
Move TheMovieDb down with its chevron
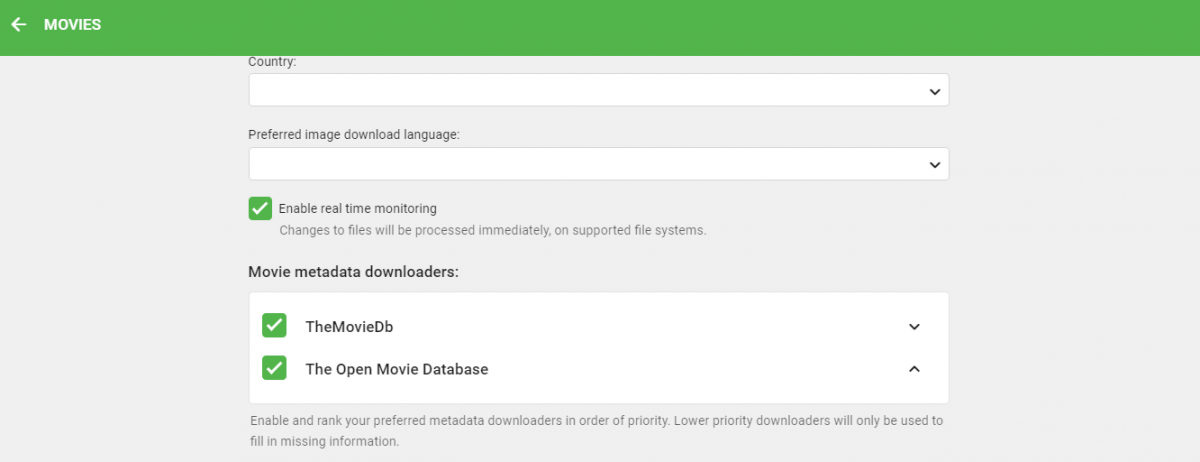(913, 327)
